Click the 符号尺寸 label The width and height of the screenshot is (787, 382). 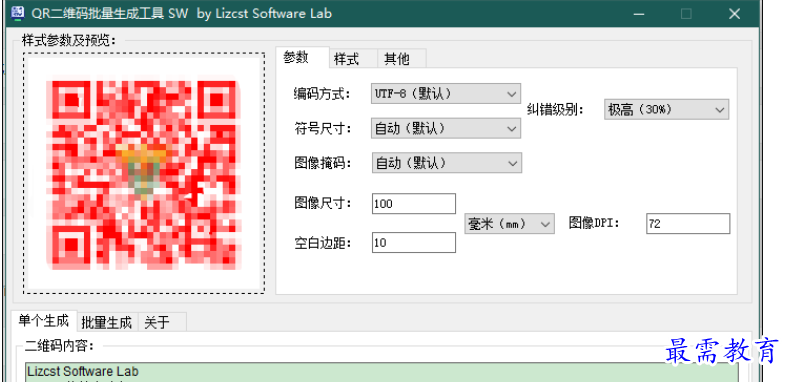[x=323, y=129]
